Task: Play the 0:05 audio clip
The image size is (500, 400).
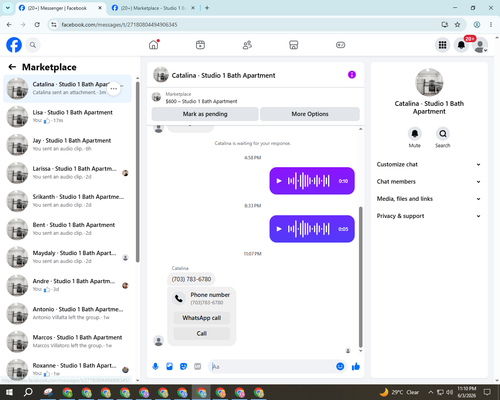Action: 279,229
